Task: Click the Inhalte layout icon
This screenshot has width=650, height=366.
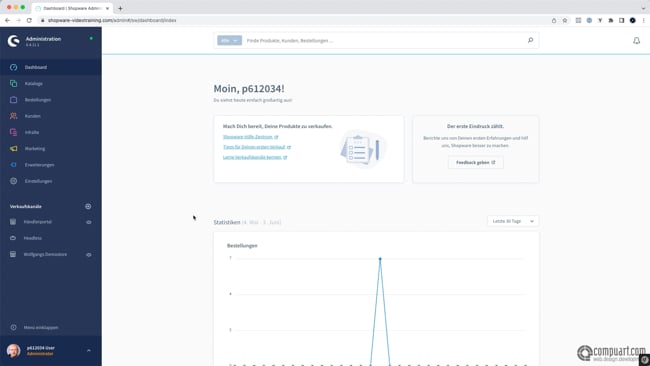Action: [x=13, y=132]
